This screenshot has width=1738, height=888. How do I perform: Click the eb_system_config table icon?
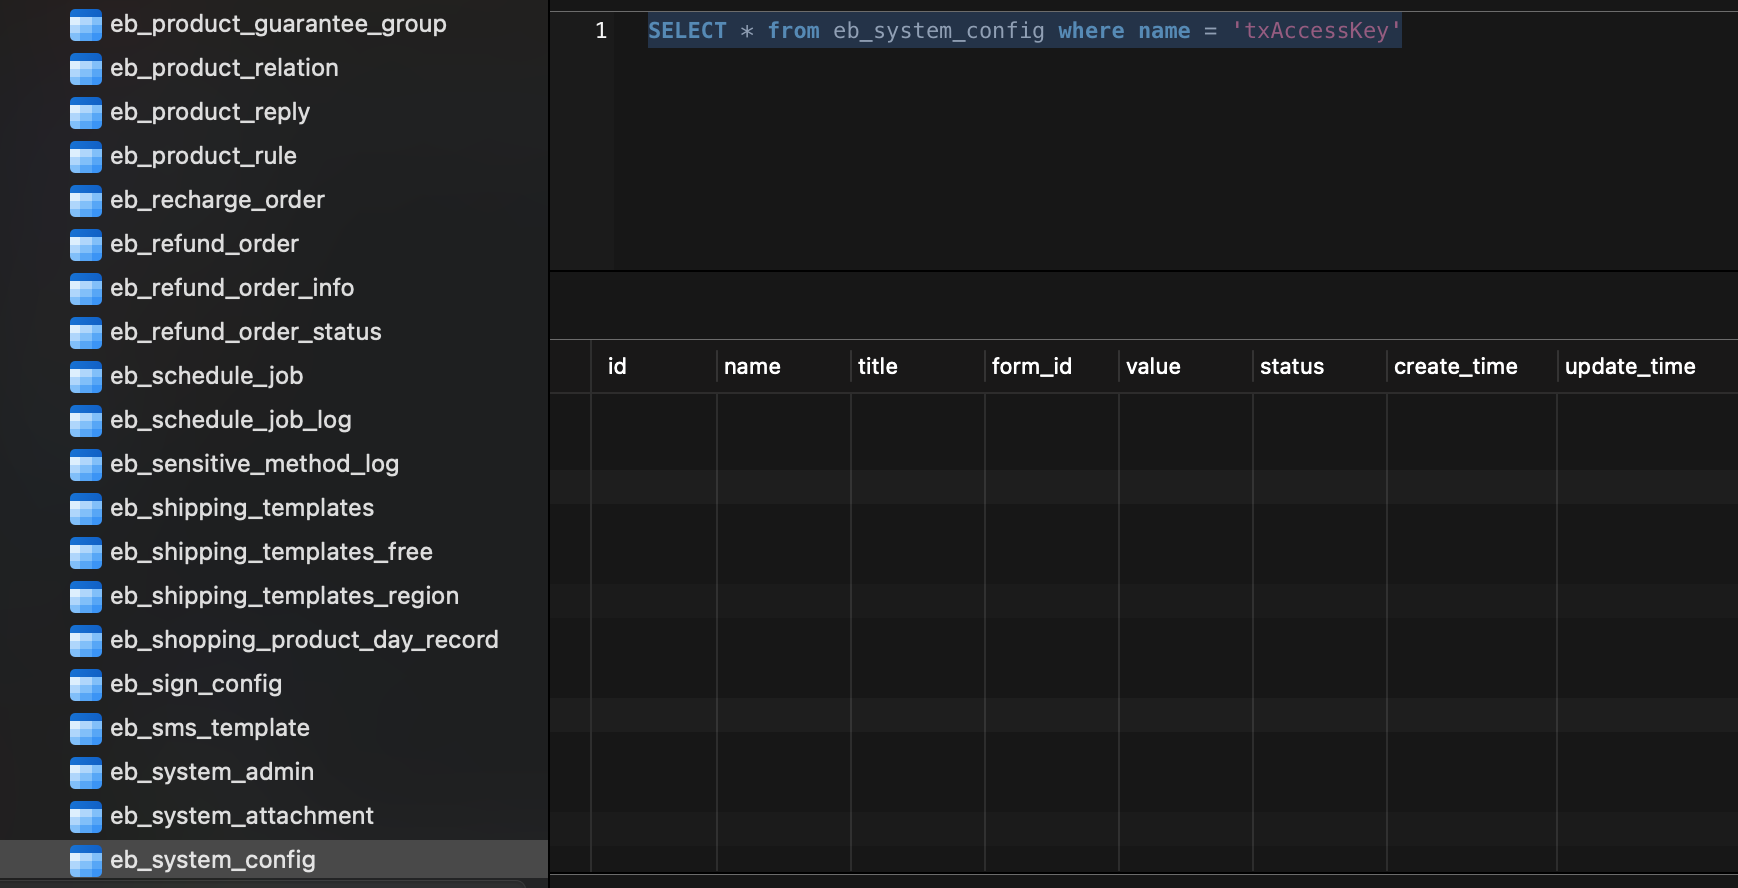pos(86,861)
